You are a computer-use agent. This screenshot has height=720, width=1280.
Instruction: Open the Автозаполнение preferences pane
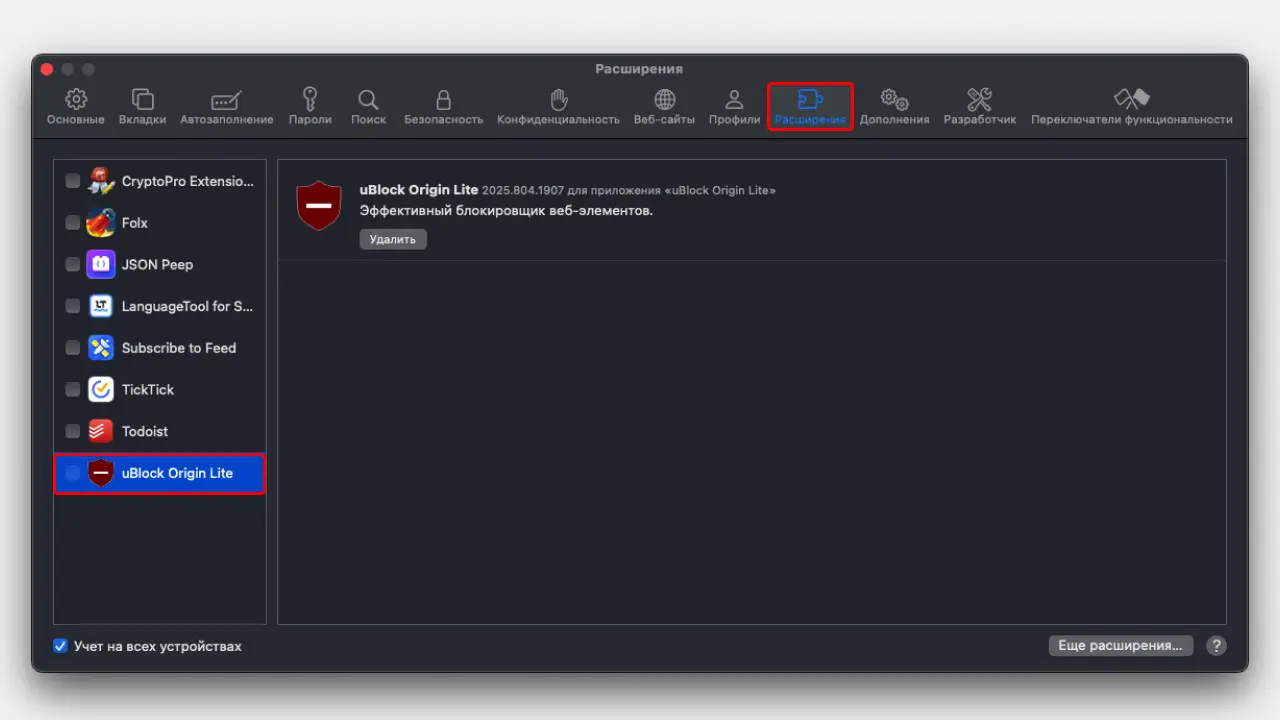(227, 107)
